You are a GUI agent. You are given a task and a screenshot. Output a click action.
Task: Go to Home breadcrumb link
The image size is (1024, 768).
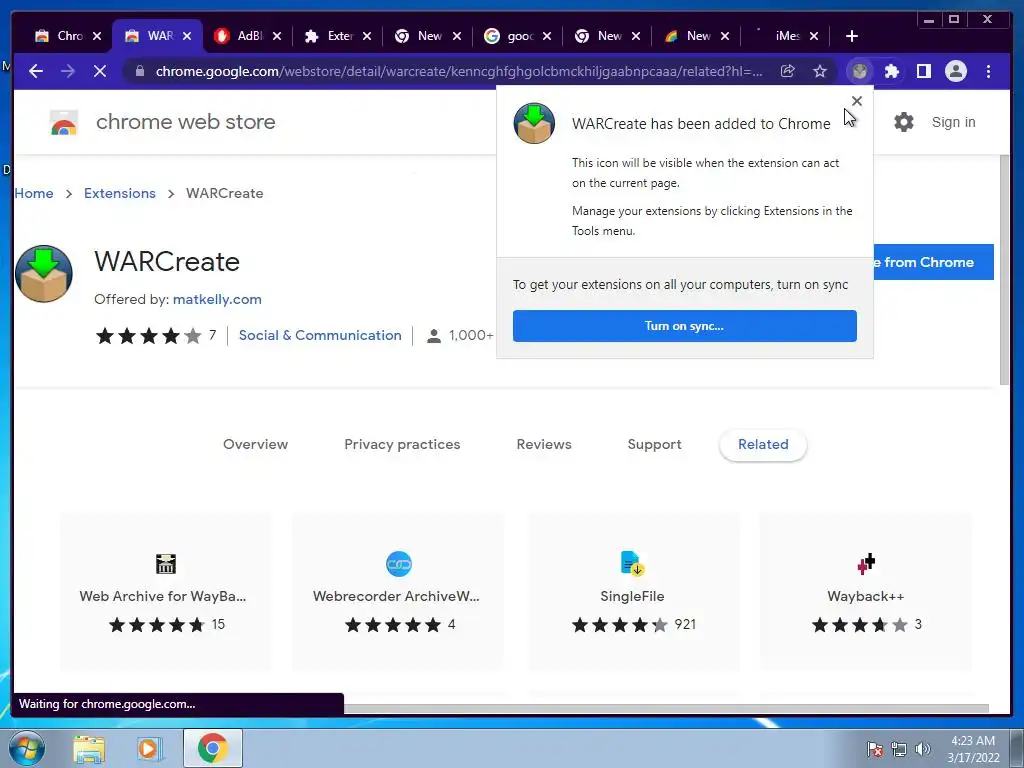pyautogui.click(x=34, y=193)
